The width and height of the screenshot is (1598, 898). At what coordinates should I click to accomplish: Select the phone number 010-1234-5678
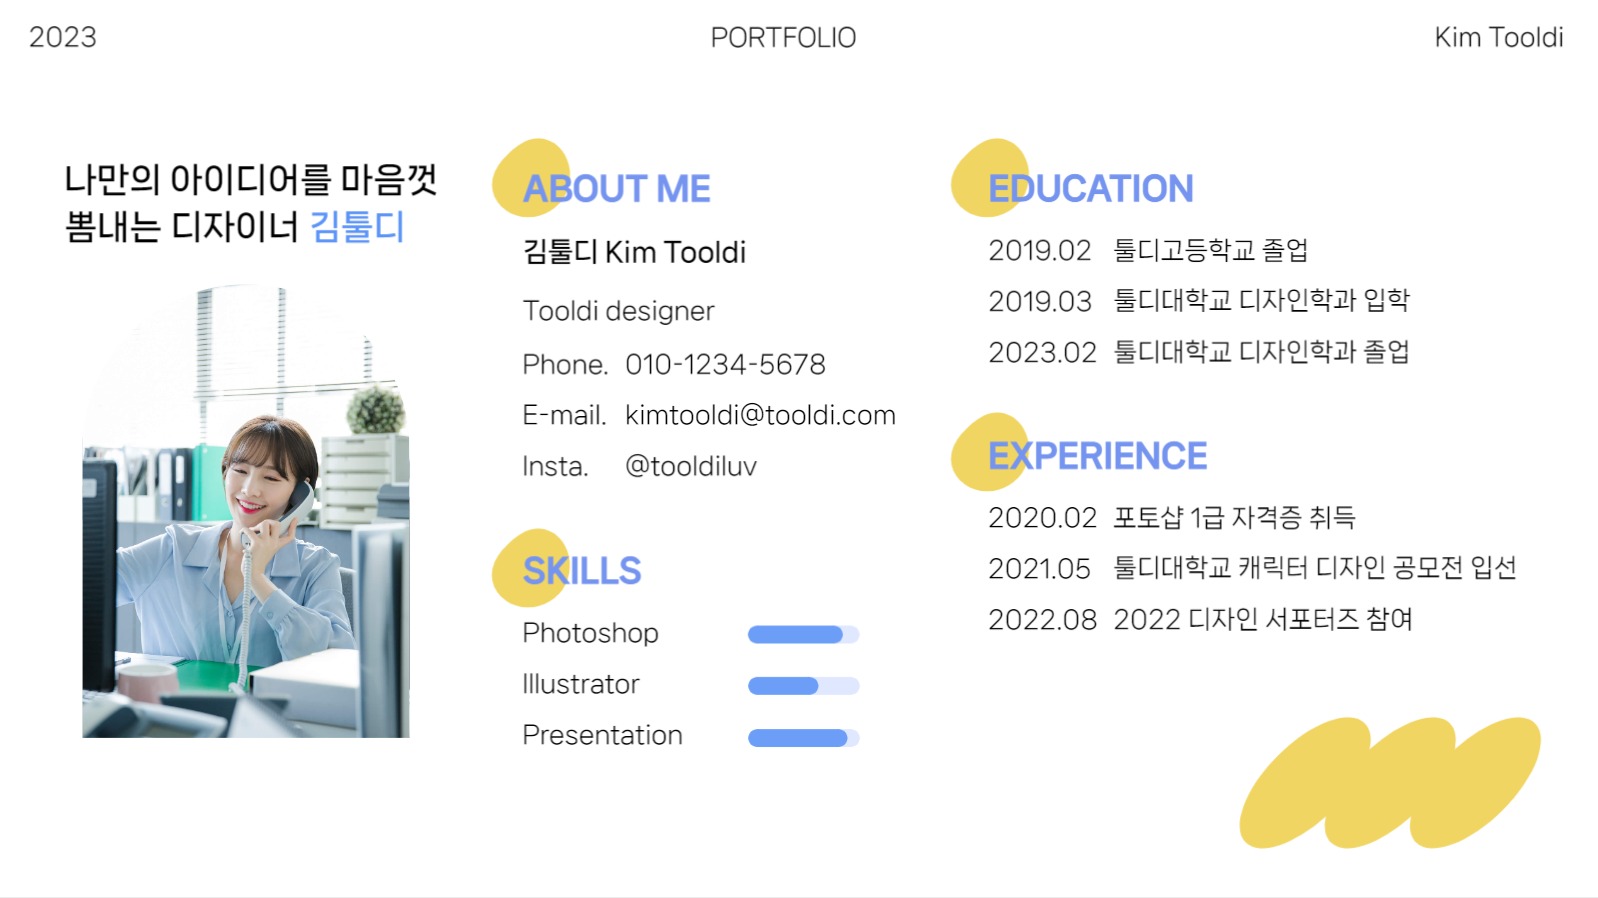725,364
